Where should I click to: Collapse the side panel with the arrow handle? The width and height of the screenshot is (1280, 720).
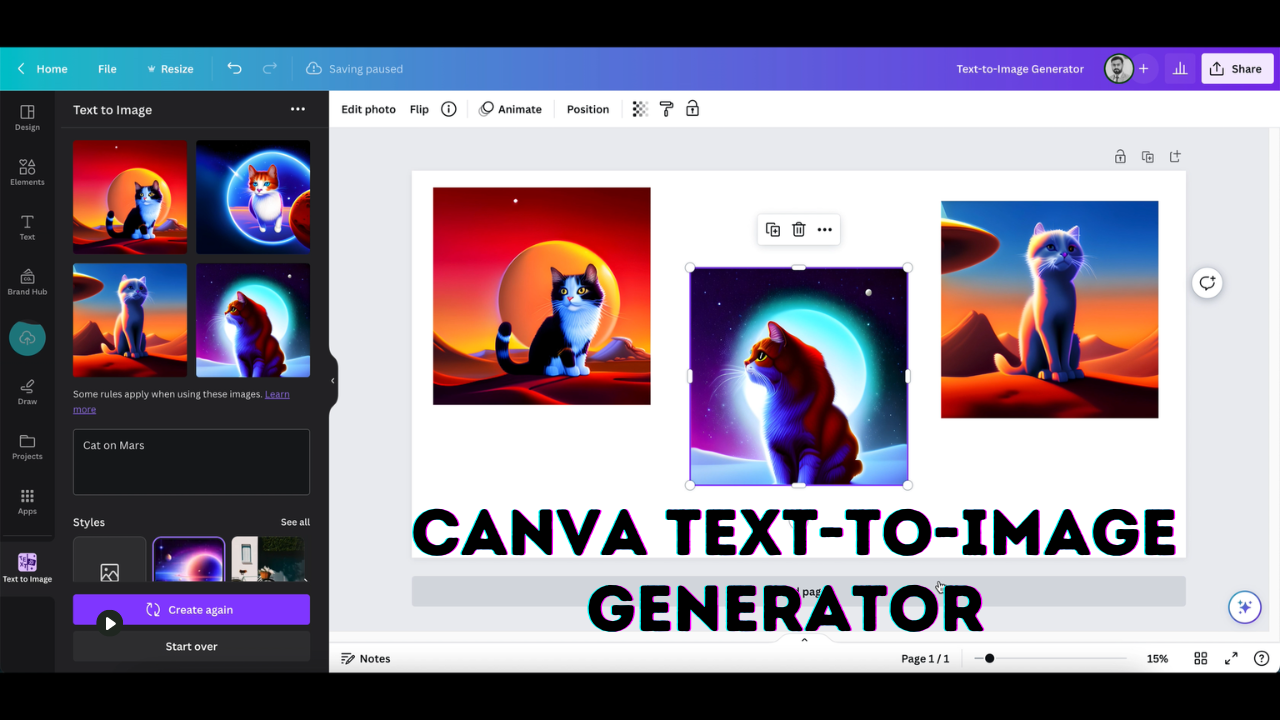(333, 380)
